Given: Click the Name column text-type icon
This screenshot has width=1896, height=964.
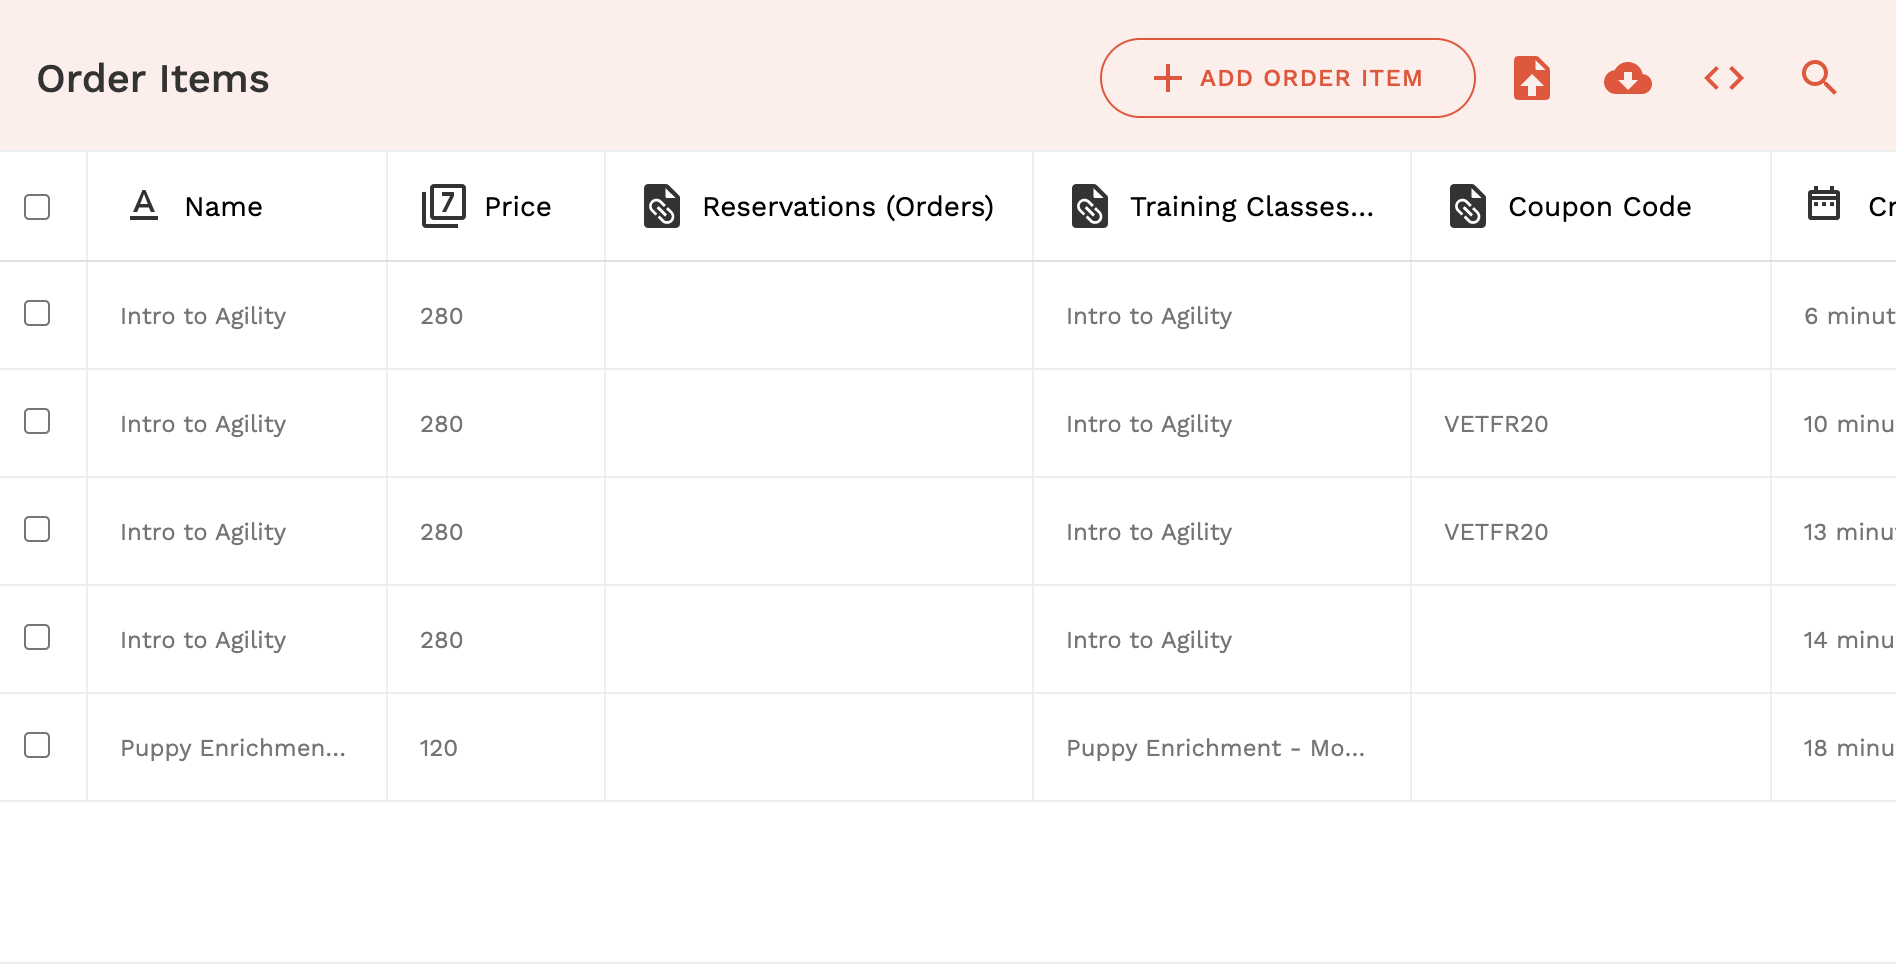Looking at the screenshot, I should (x=144, y=206).
